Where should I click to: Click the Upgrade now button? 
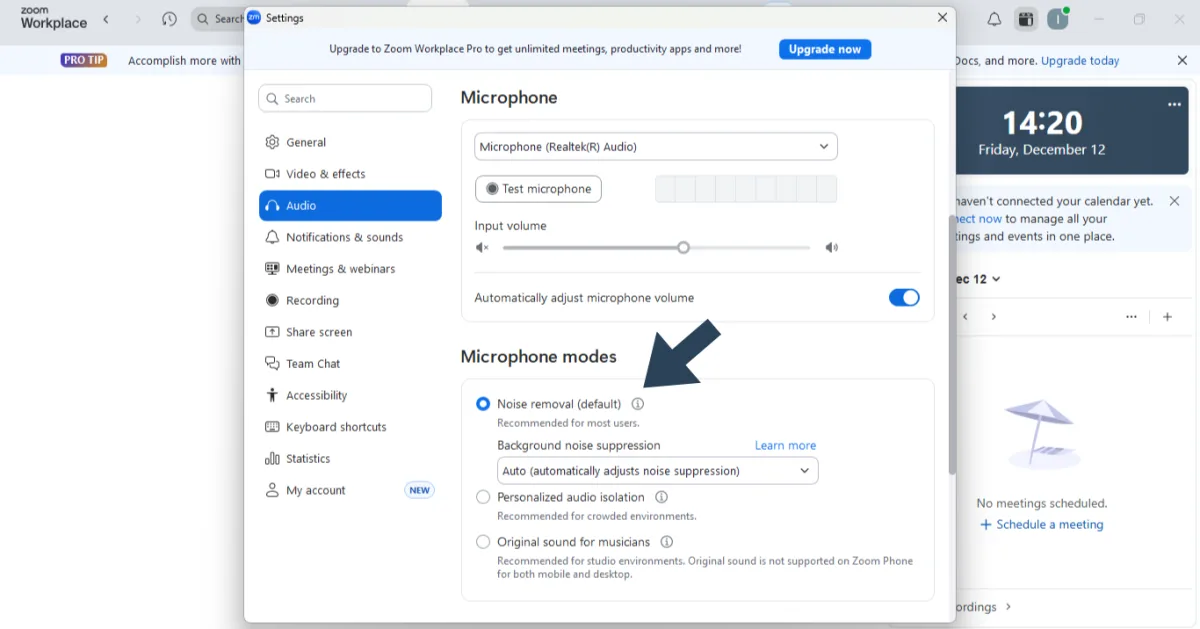click(824, 49)
